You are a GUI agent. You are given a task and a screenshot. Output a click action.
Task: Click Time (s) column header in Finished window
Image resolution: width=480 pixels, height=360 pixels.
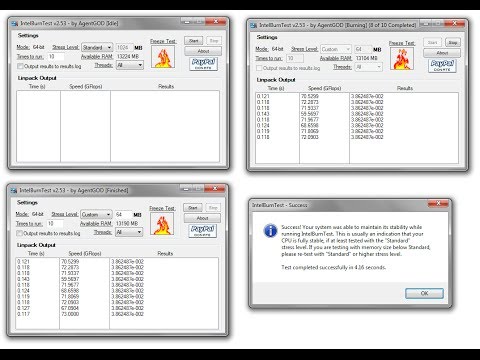pos(36,253)
